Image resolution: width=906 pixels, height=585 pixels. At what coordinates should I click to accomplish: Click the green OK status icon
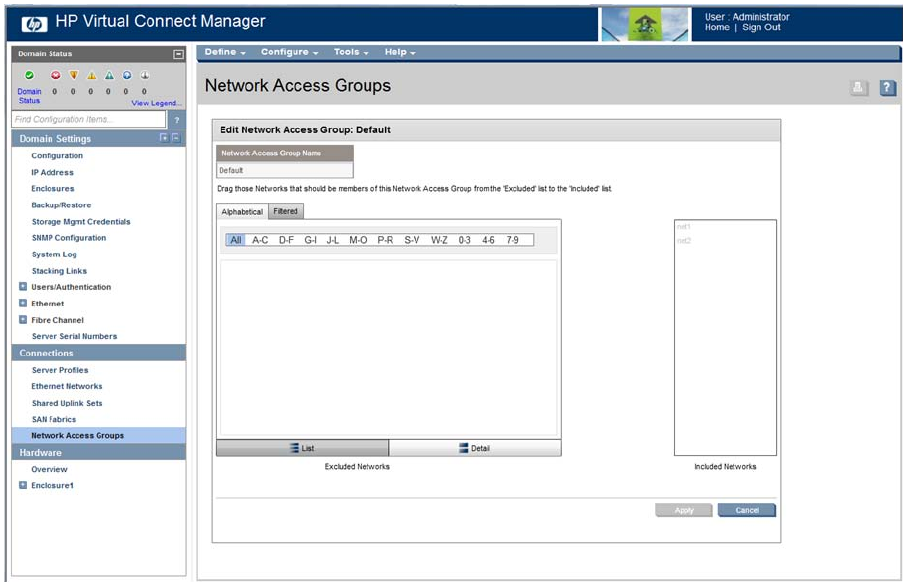30,75
